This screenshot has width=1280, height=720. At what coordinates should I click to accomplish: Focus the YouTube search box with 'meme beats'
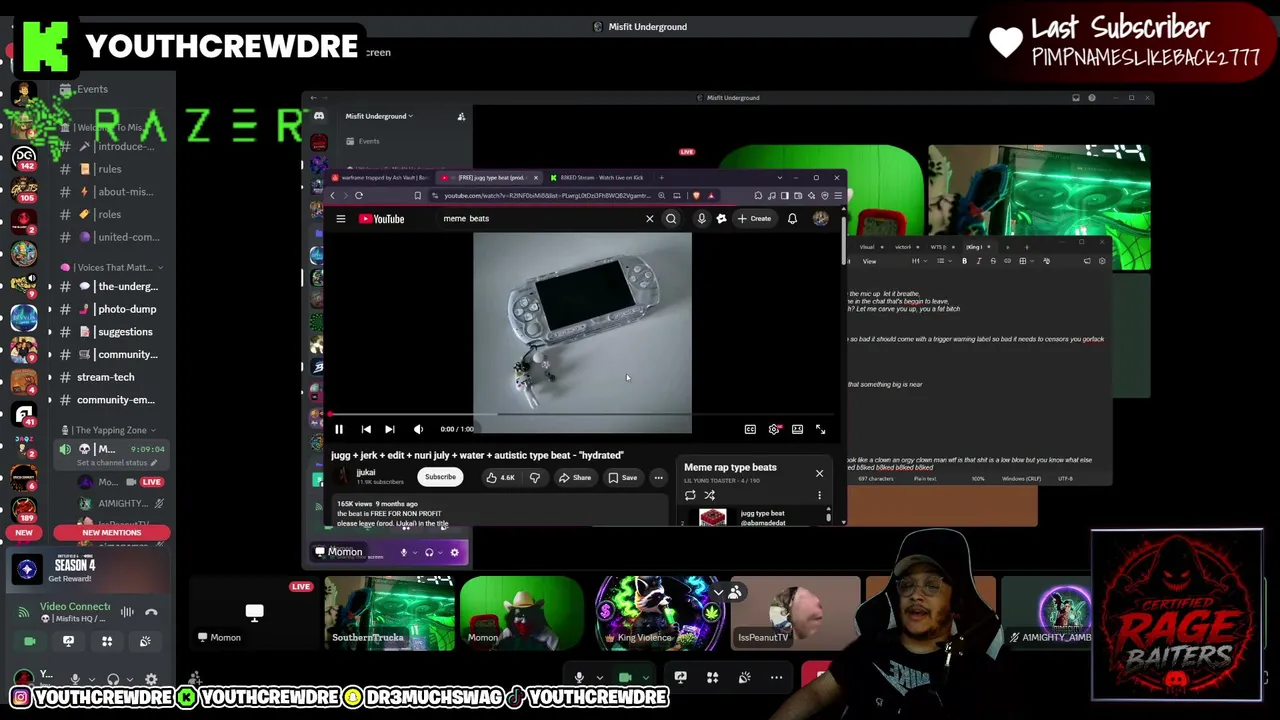pos(540,219)
